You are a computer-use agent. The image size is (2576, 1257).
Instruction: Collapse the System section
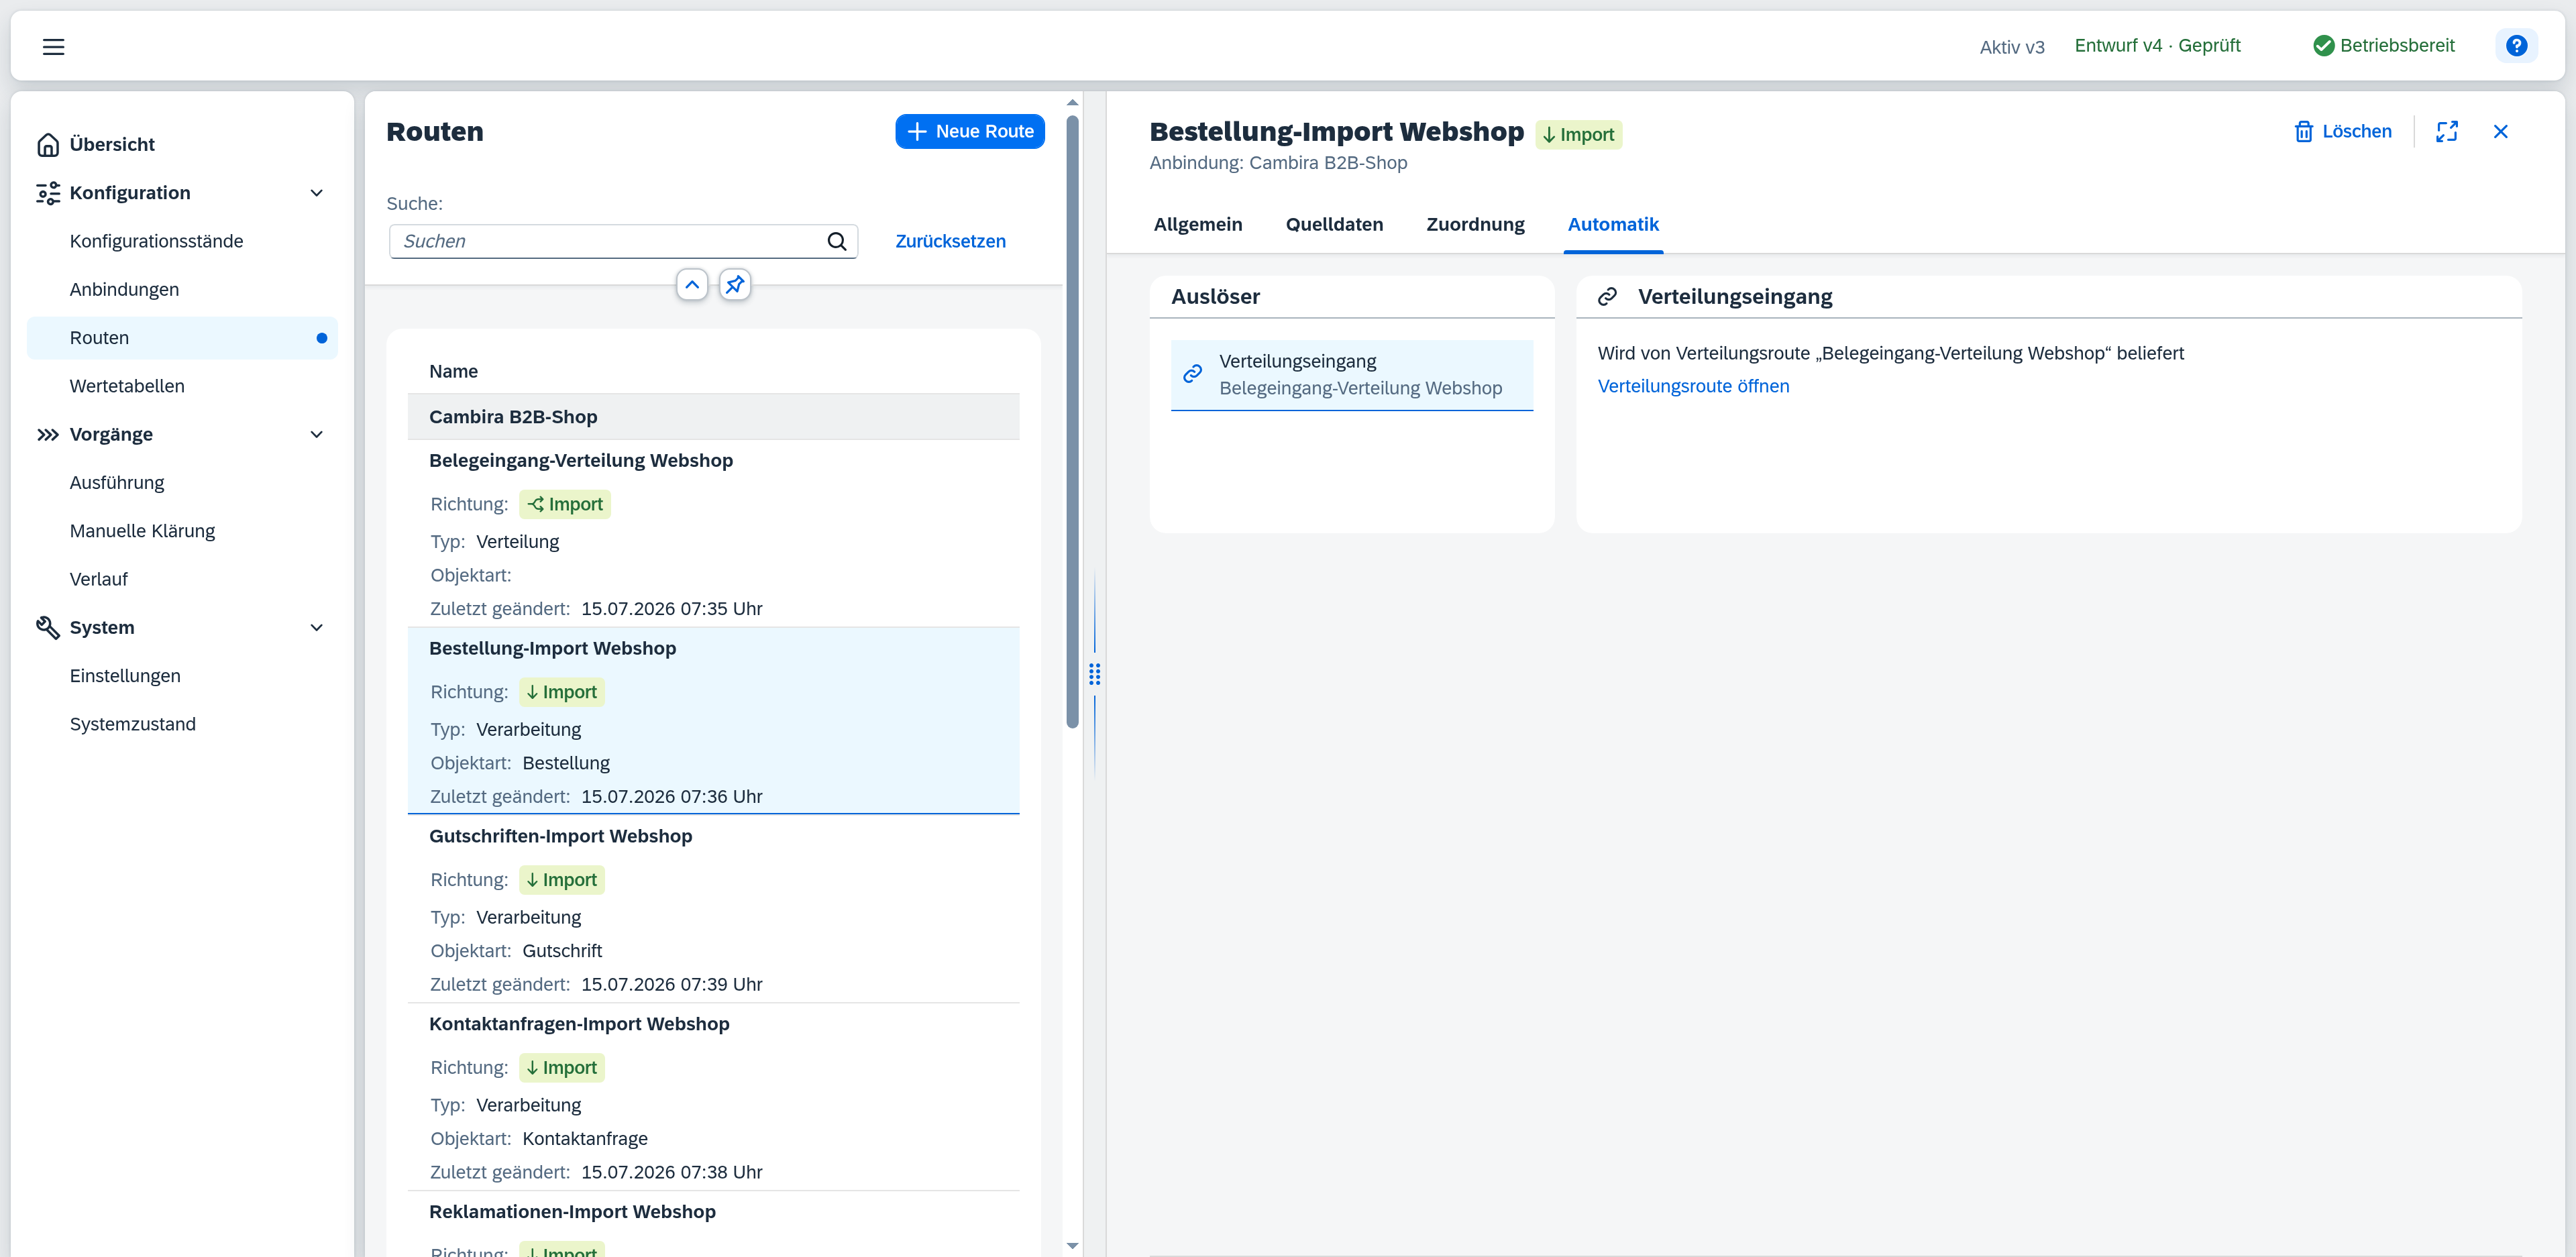point(317,628)
